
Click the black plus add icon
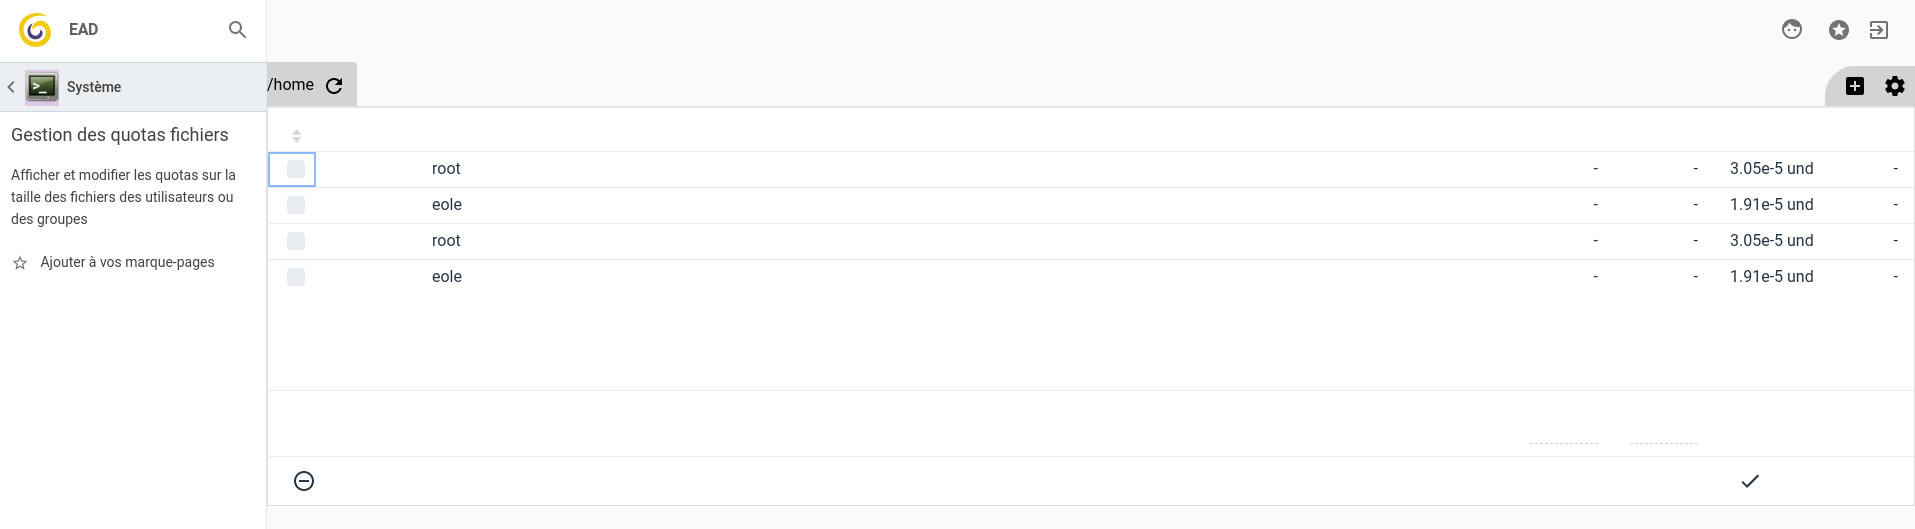pos(1854,86)
